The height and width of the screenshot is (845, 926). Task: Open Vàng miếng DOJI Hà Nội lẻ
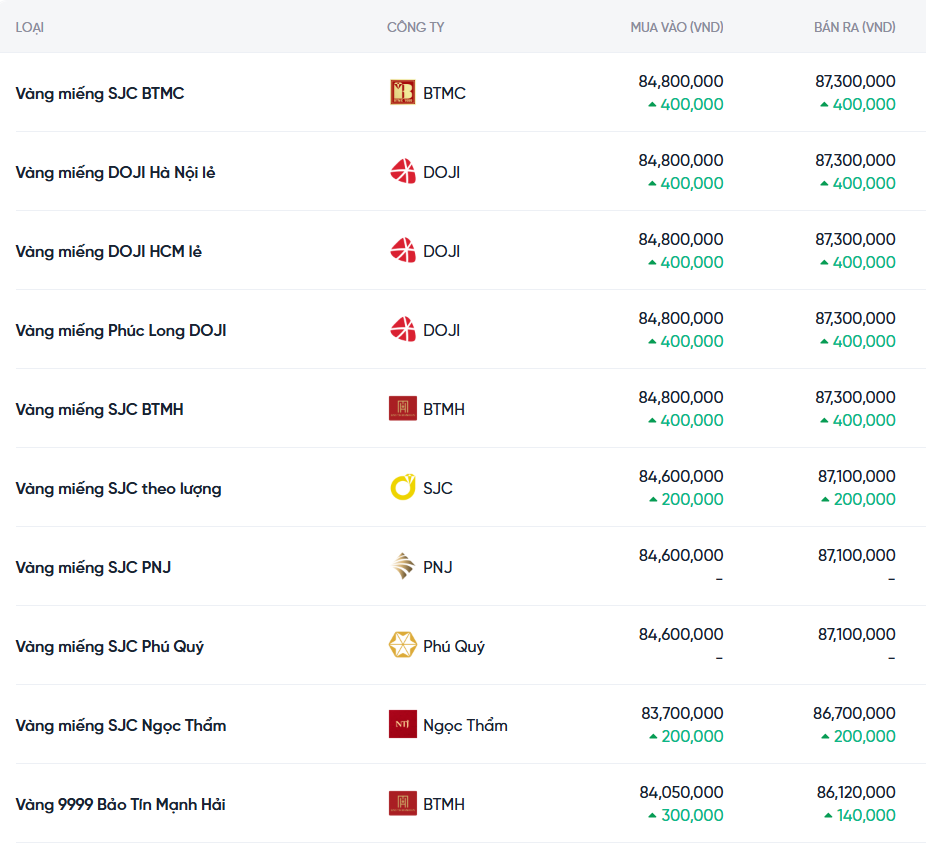[115, 172]
